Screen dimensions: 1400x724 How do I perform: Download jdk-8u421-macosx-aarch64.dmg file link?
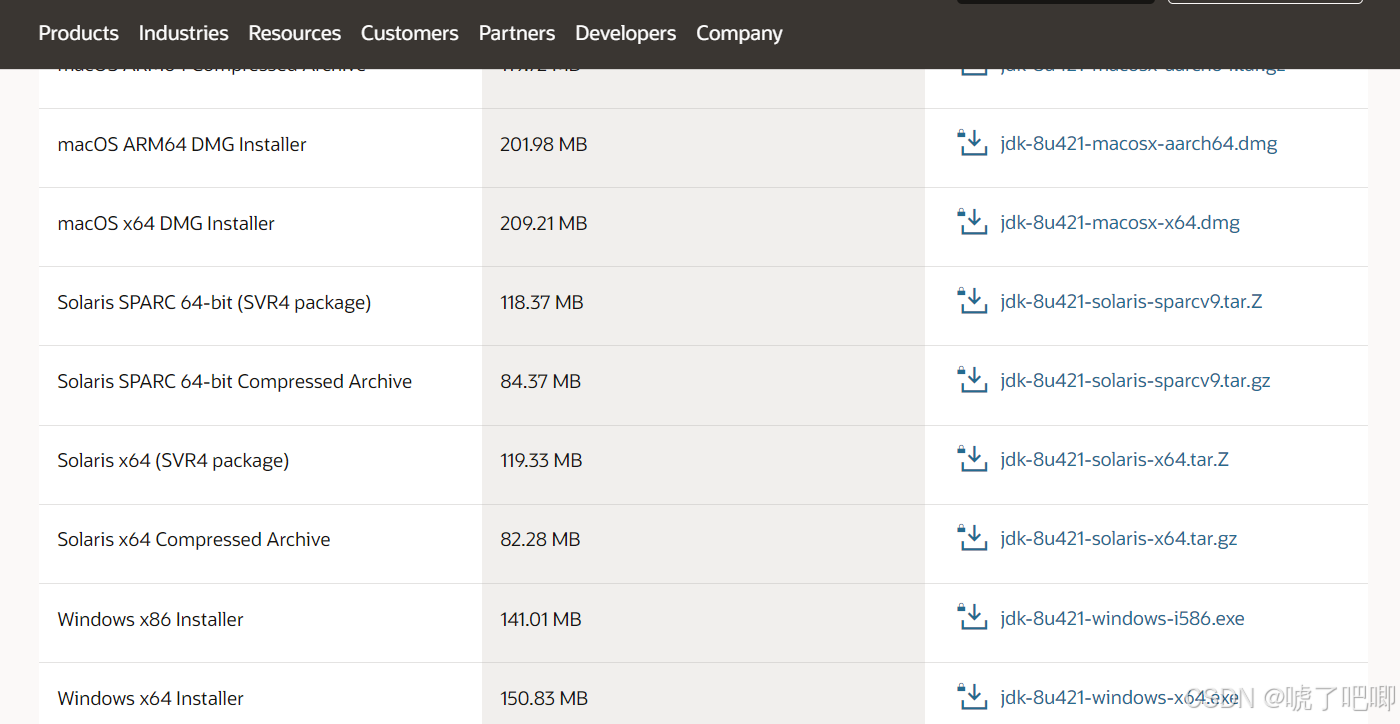coord(1139,143)
